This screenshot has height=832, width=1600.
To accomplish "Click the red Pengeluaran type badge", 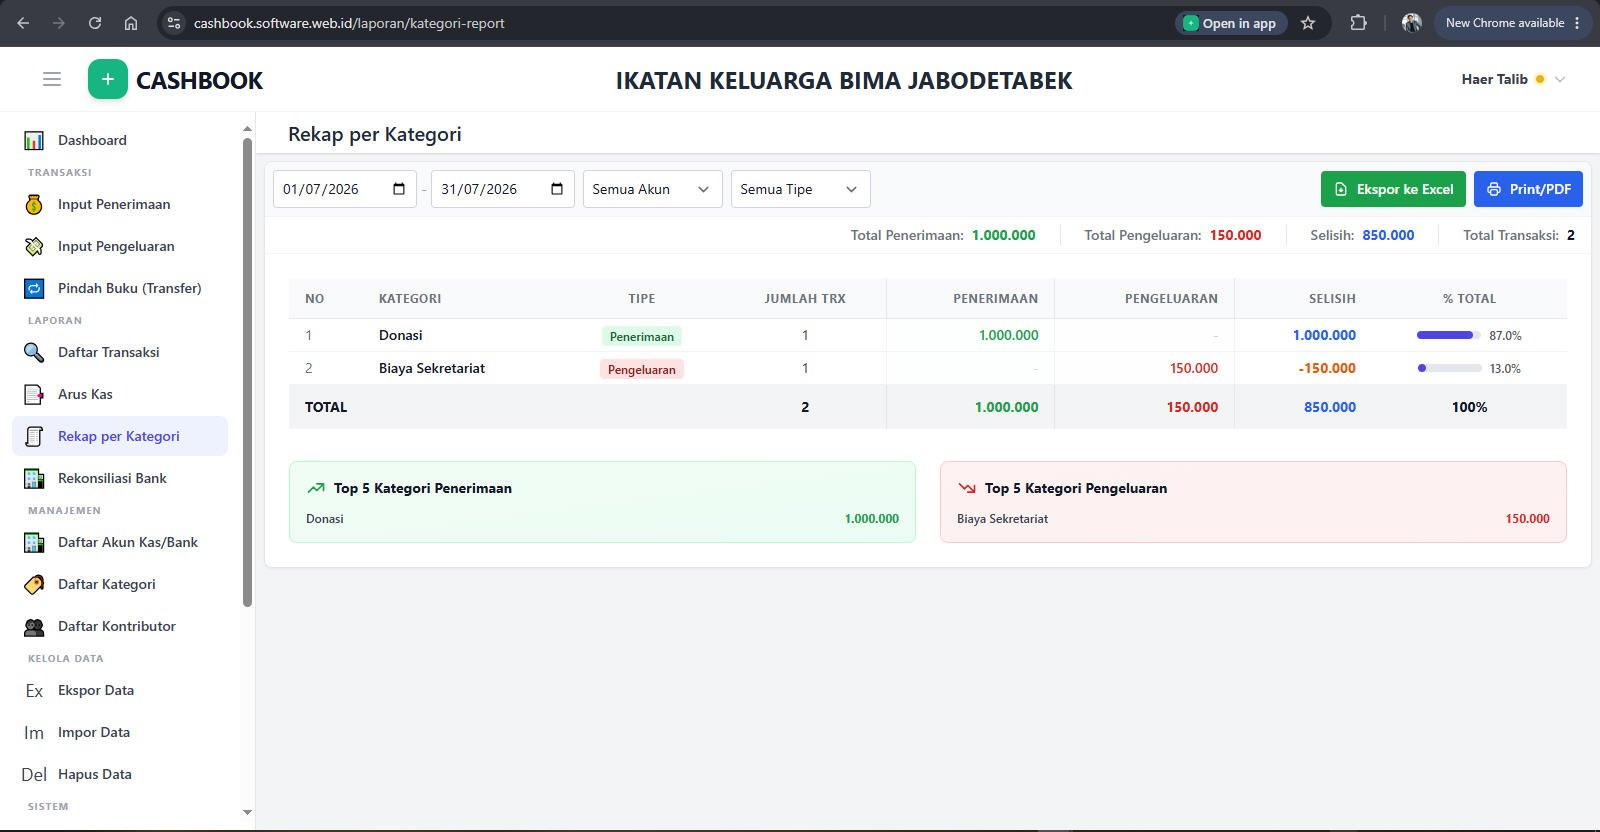I will [x=642, y=370].
